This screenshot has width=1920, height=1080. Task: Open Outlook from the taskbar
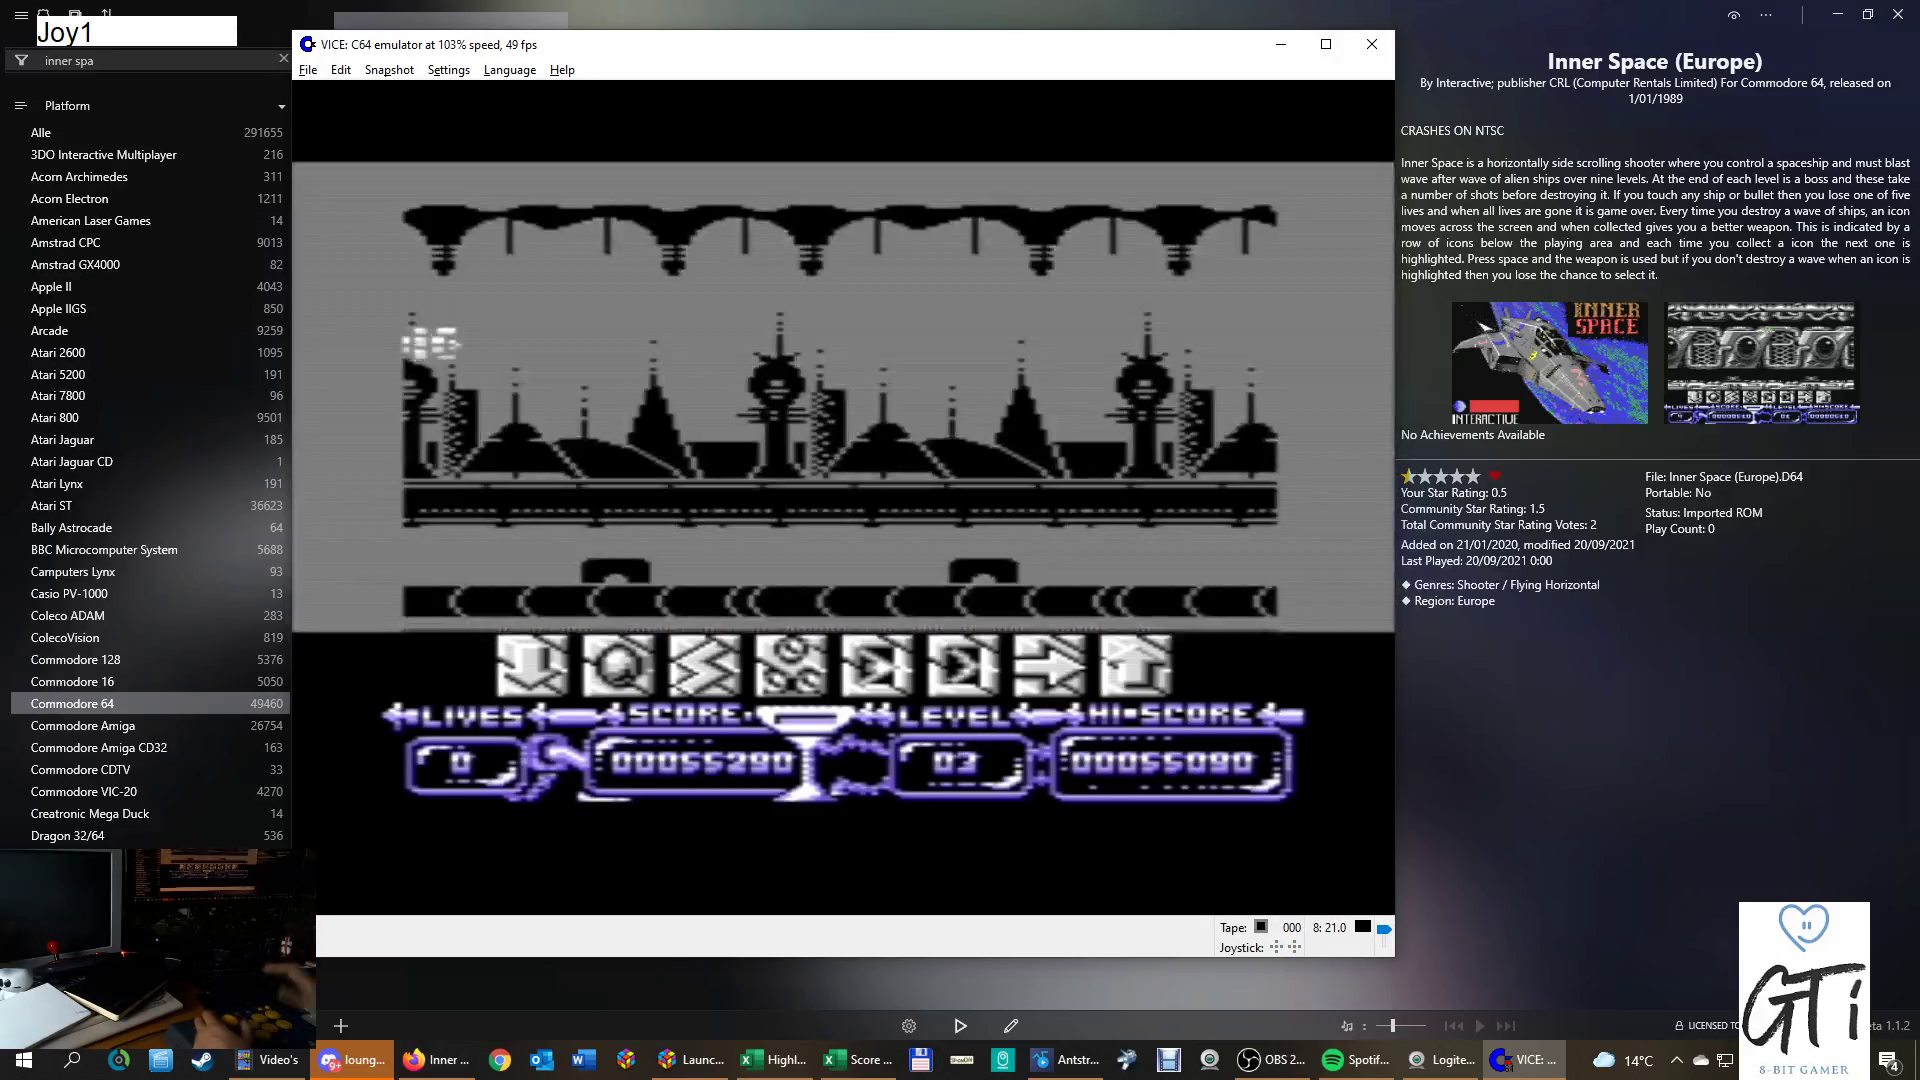tap(542, 1060)
